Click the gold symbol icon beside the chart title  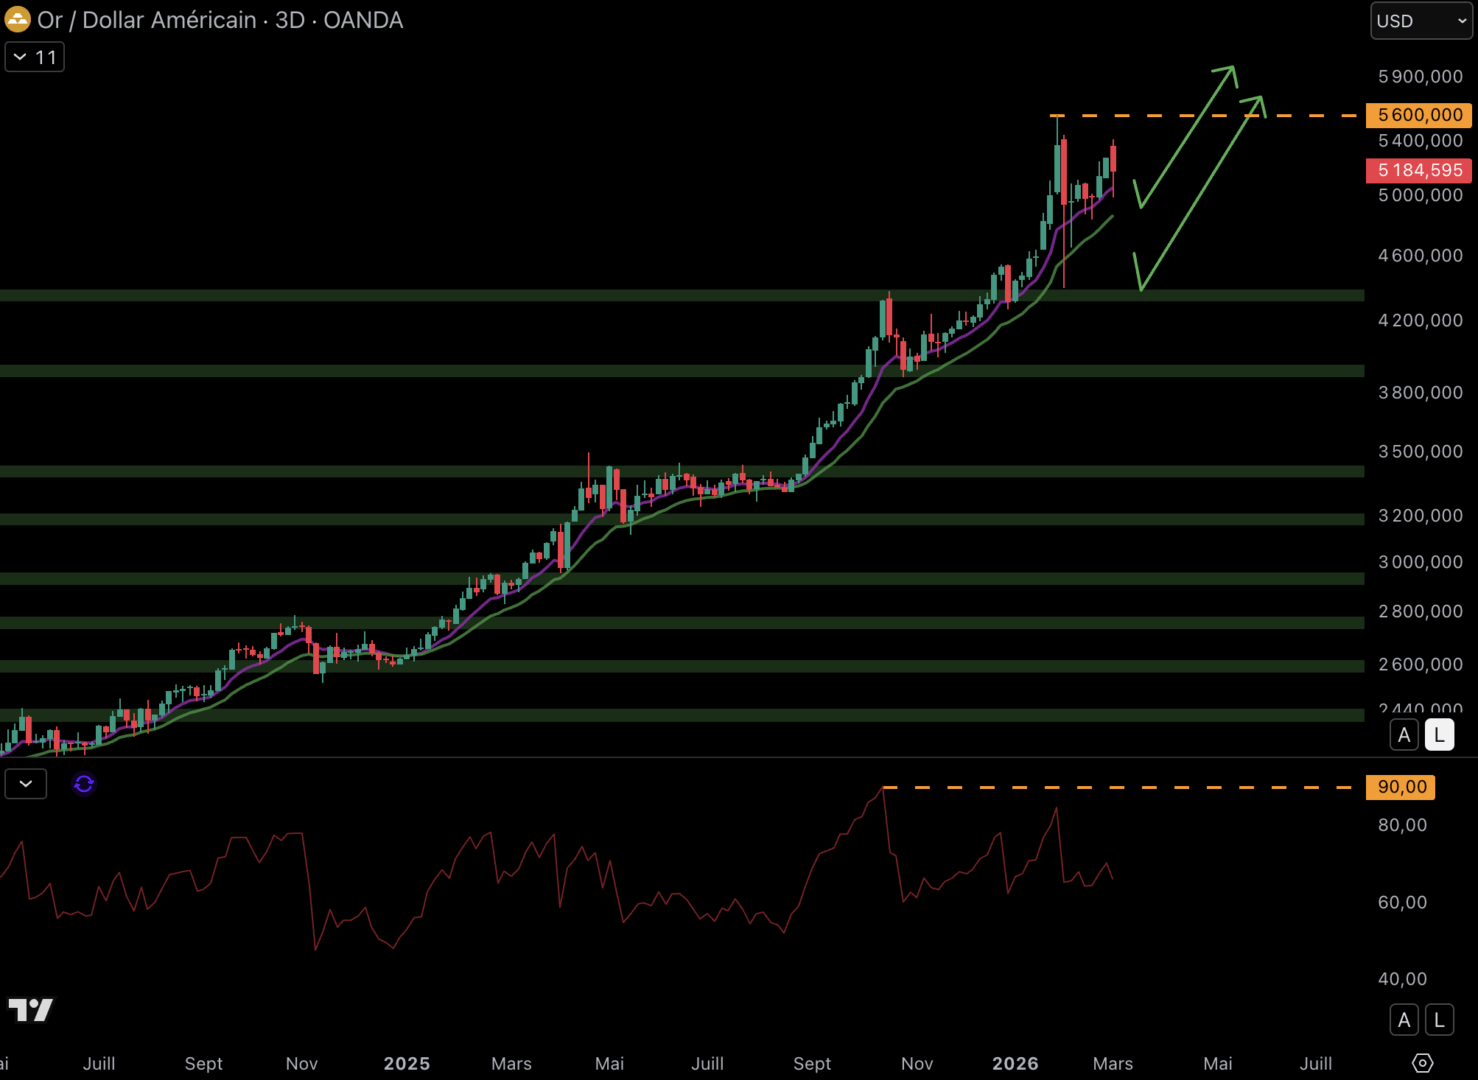tap(18, 20)
